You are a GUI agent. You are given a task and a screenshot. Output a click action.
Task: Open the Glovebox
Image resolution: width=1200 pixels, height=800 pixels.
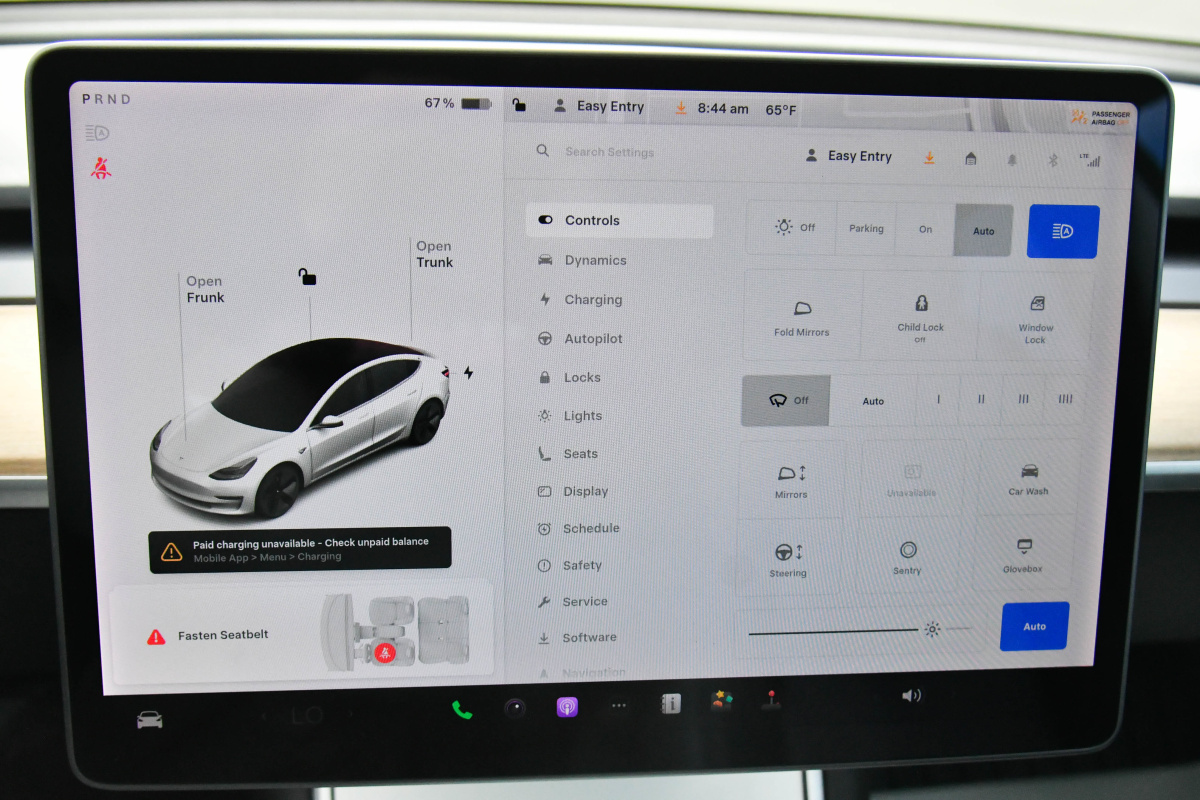1023,556
